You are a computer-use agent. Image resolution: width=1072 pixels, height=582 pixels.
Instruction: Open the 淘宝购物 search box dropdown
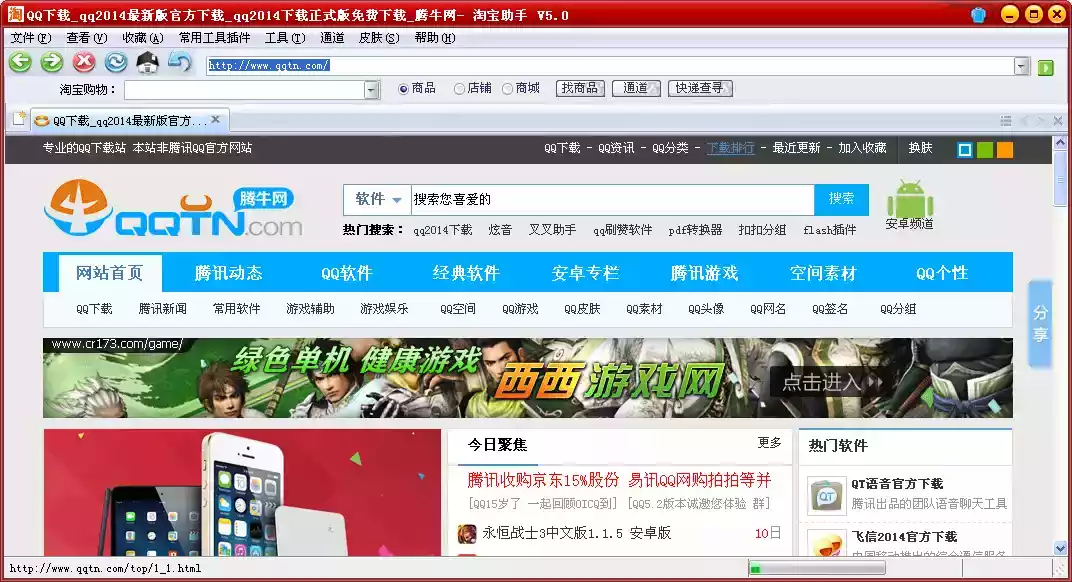pyautogui.click(x=372, y=90)
